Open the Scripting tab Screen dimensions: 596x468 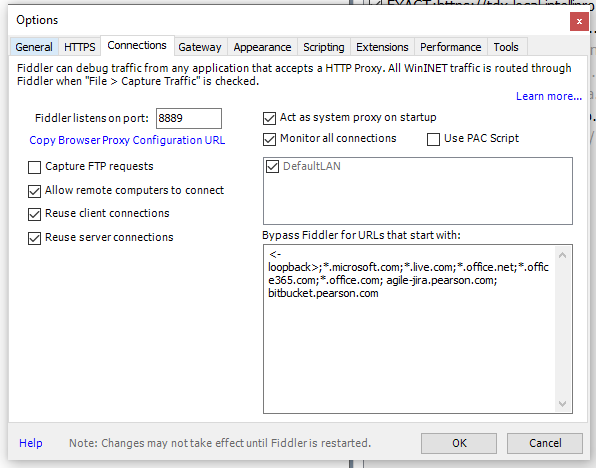pos(323,47)
